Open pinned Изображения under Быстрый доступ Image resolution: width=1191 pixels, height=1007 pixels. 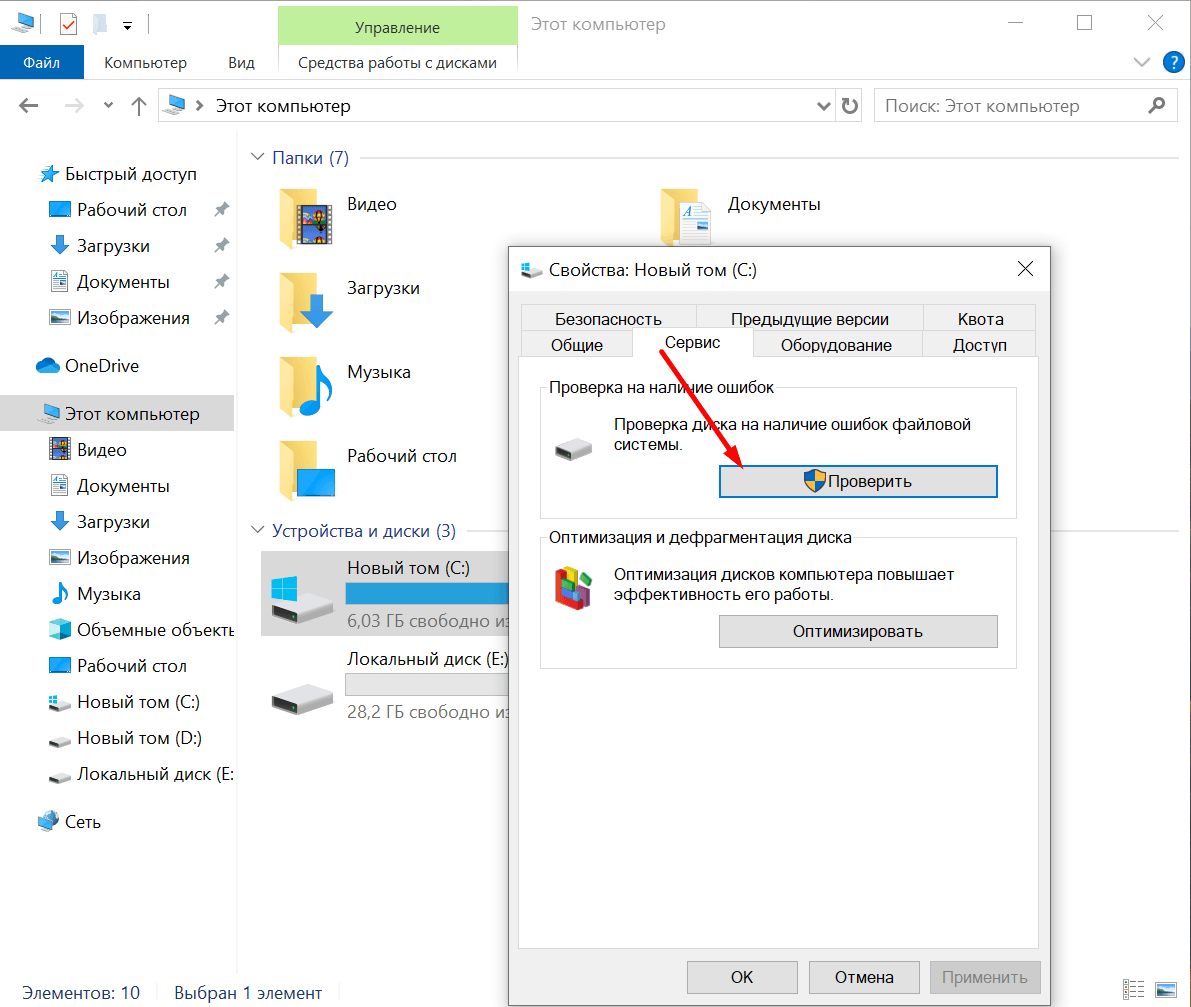pyautogui.click(x=119, y=318)
